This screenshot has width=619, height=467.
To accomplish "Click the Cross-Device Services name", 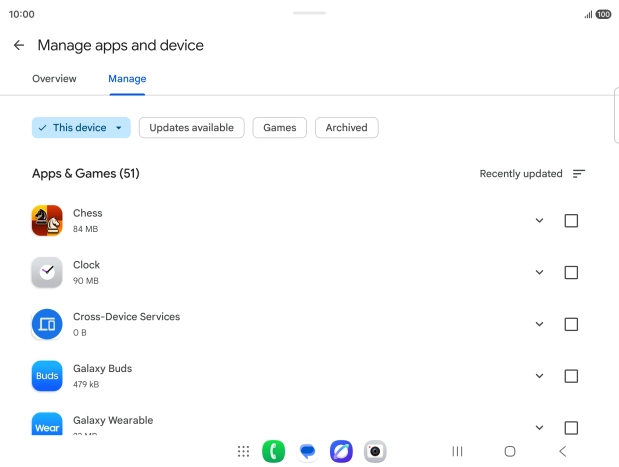I will pos(126,317).
